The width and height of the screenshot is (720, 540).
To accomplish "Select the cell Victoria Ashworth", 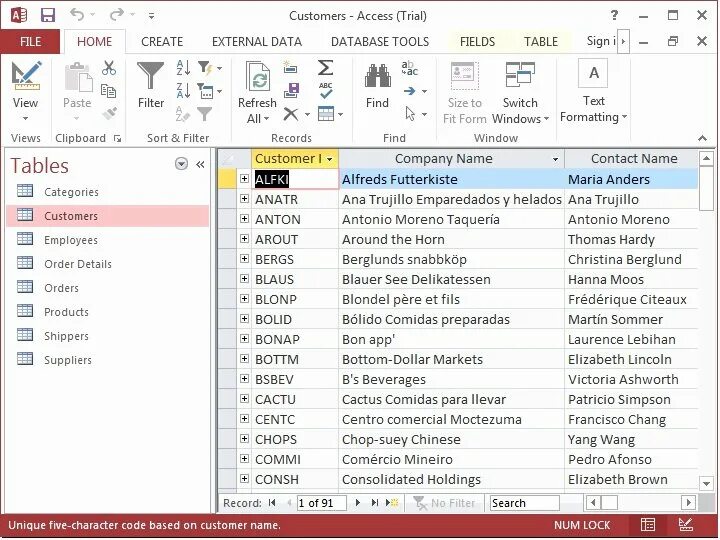I will pos(631,379).
